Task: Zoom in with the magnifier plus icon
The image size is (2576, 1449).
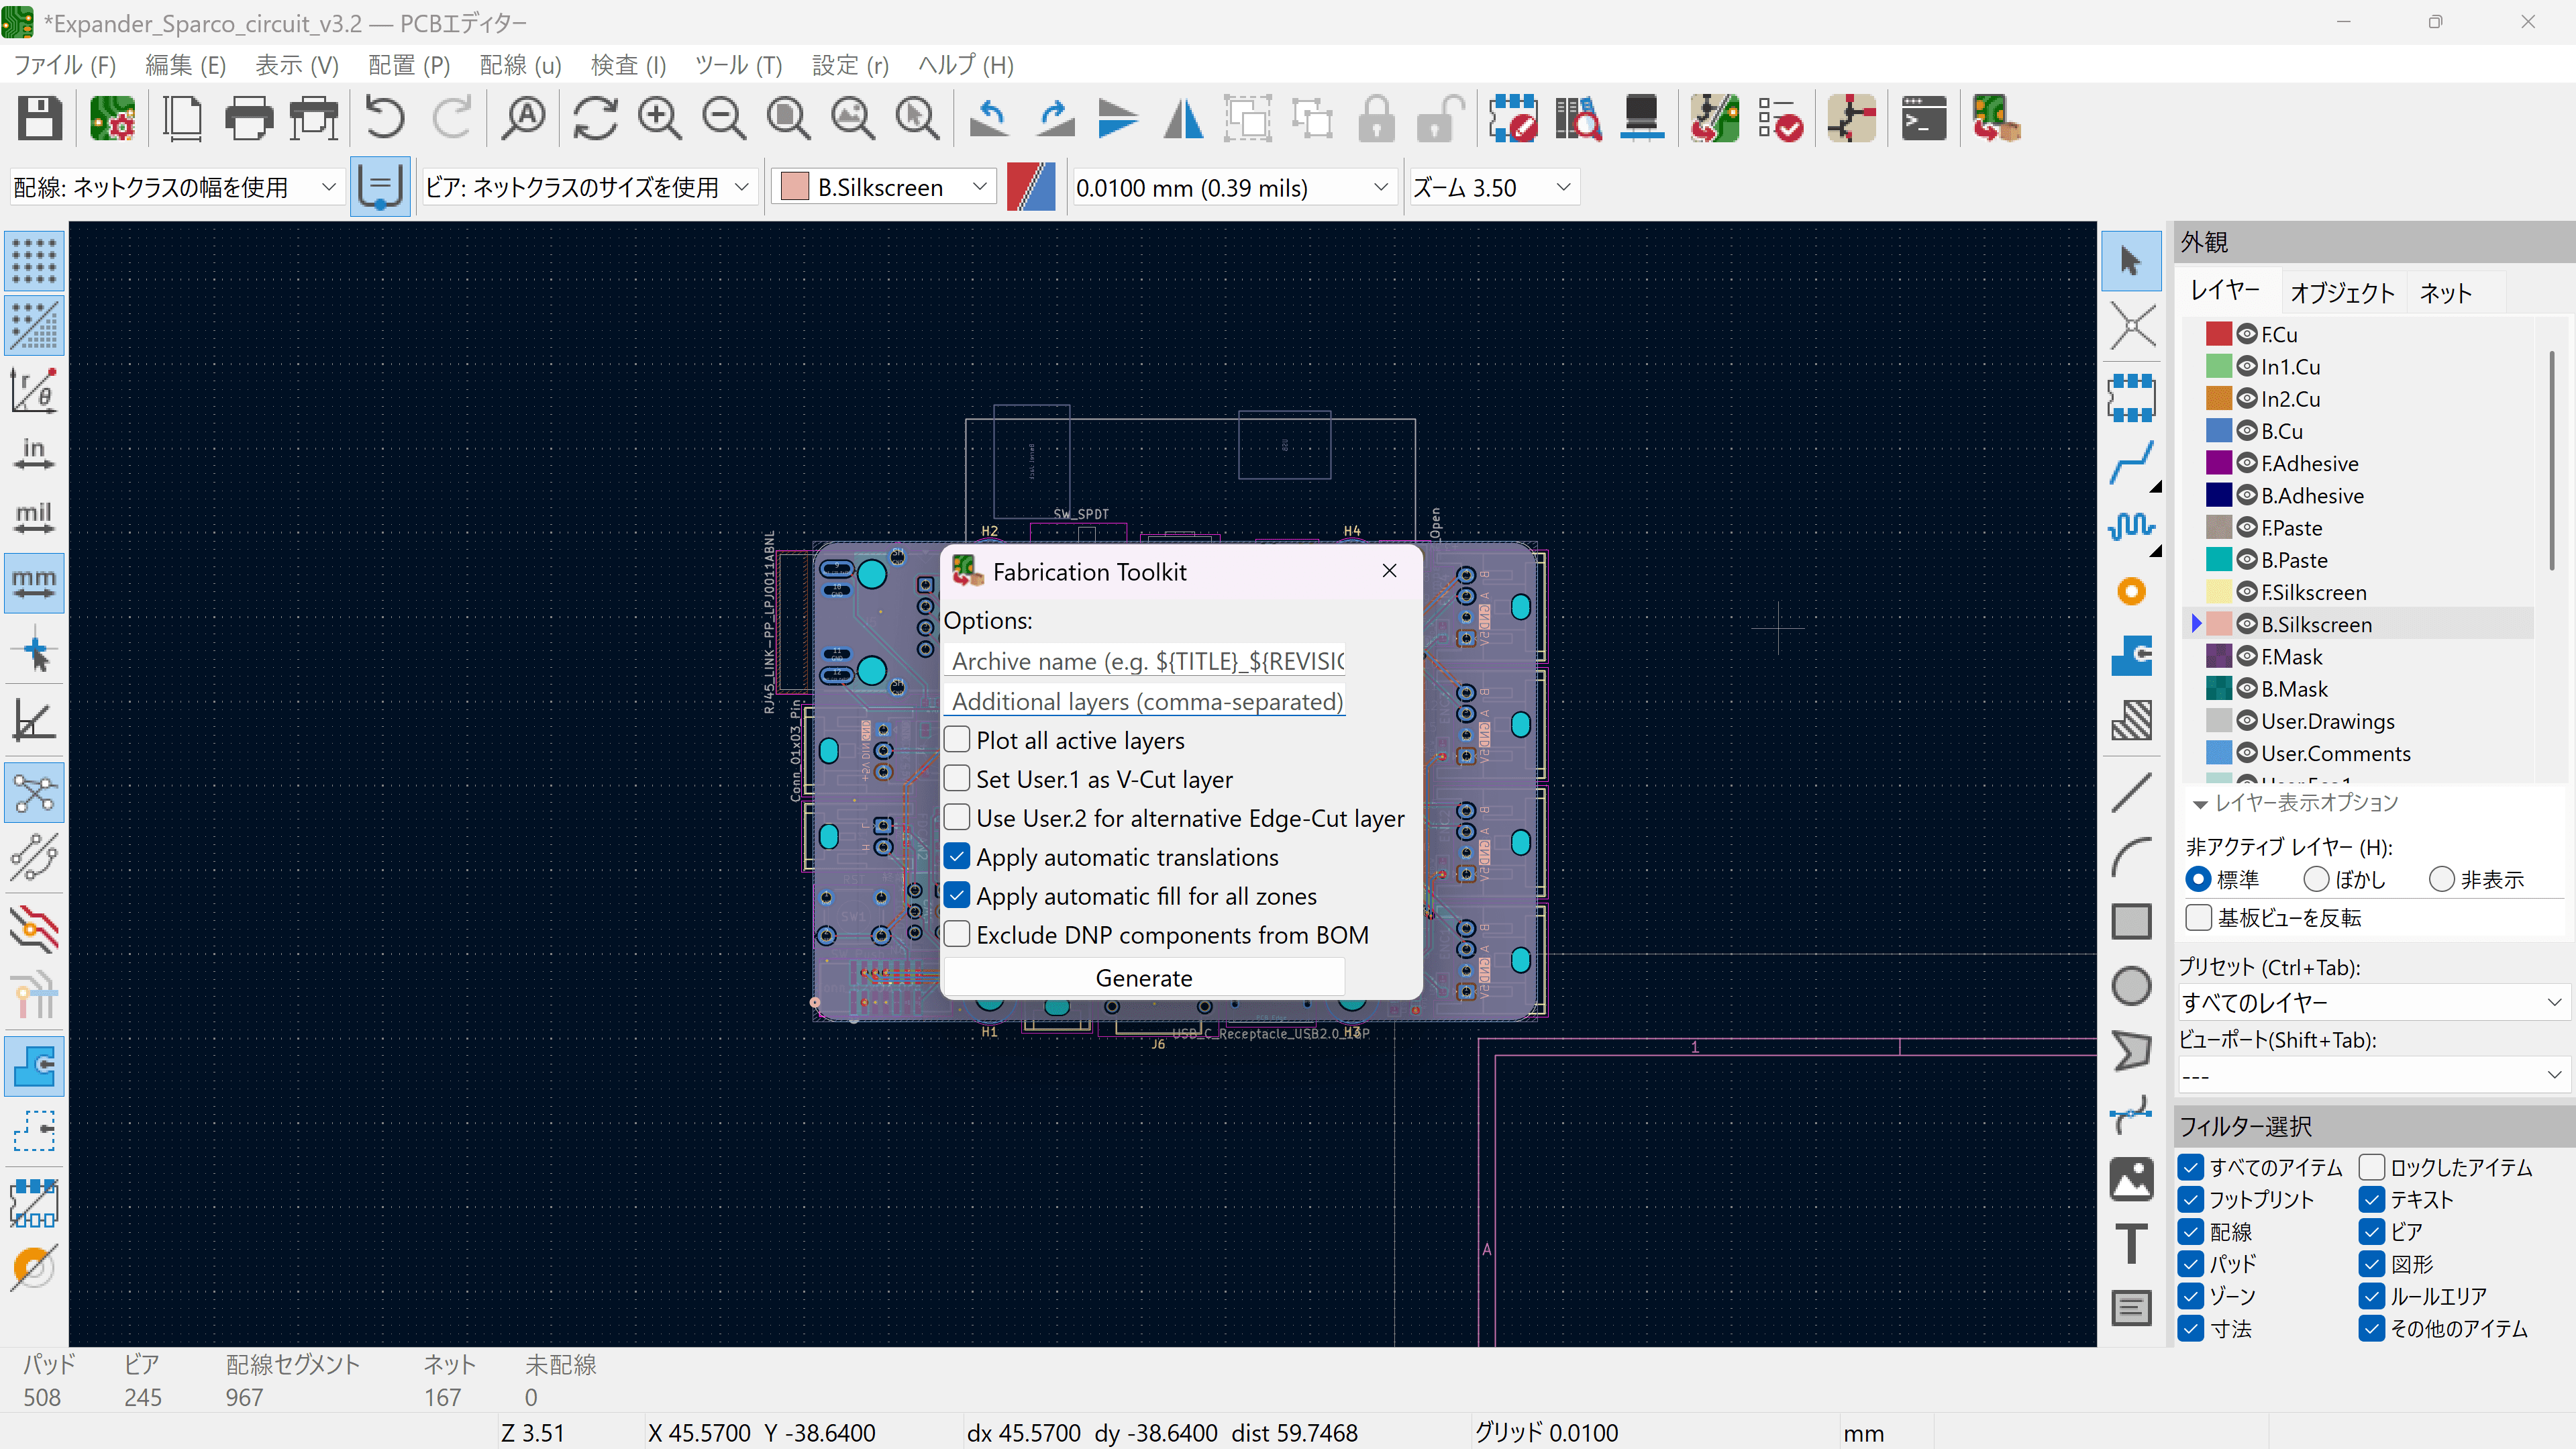Action: [660, 119]
